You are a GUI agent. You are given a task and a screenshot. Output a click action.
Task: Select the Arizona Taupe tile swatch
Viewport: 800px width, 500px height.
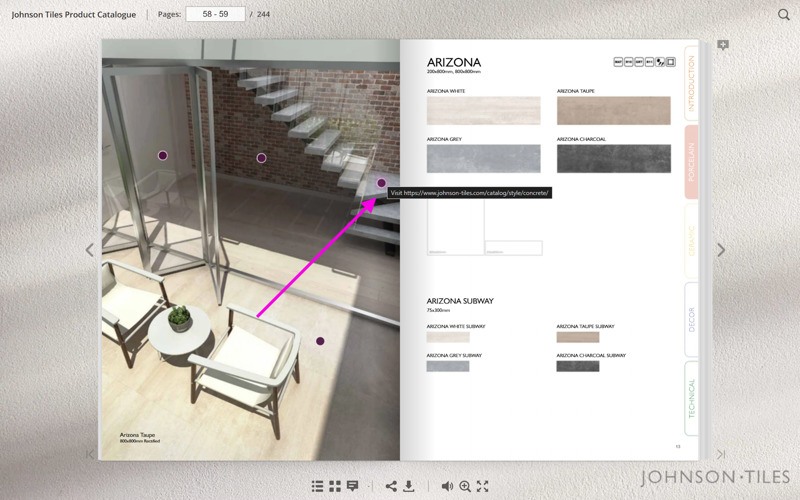pos(614,110)
